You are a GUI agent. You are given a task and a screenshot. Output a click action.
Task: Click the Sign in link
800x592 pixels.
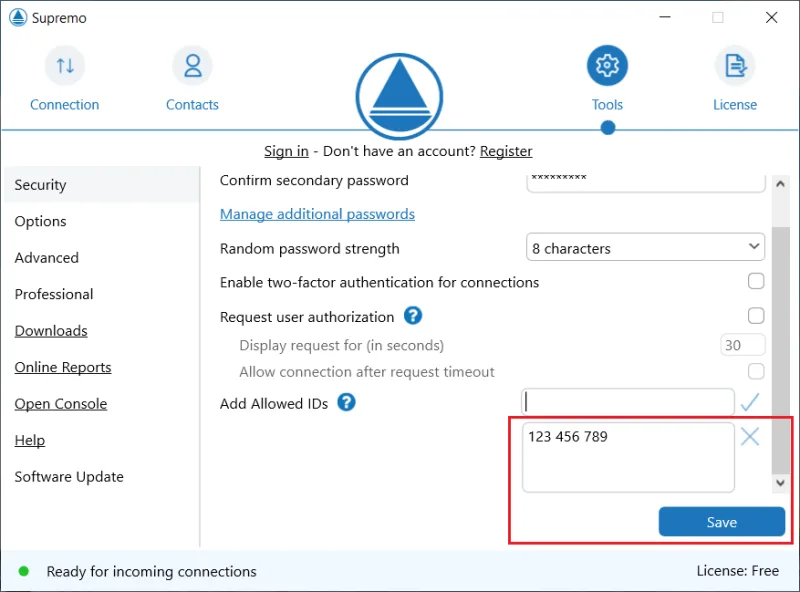pyautogui.click(x=286, y=151)
